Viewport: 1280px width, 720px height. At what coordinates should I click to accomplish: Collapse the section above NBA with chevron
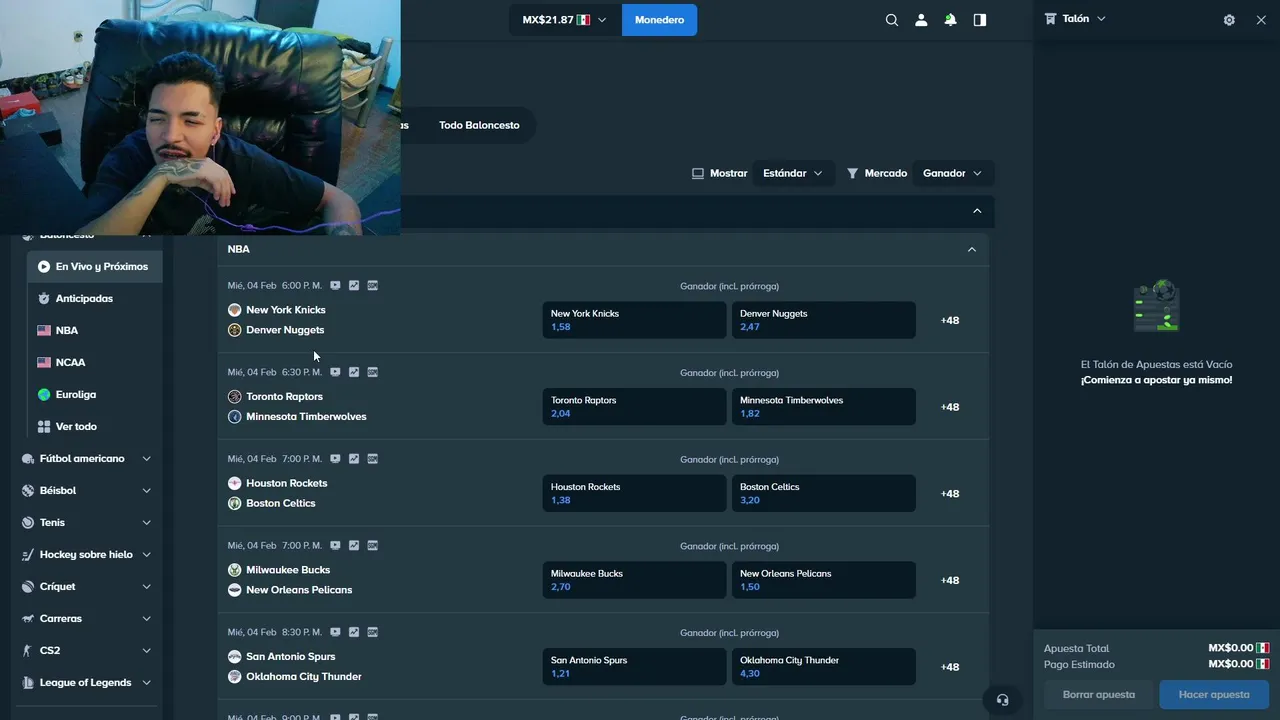click(977, 211)
